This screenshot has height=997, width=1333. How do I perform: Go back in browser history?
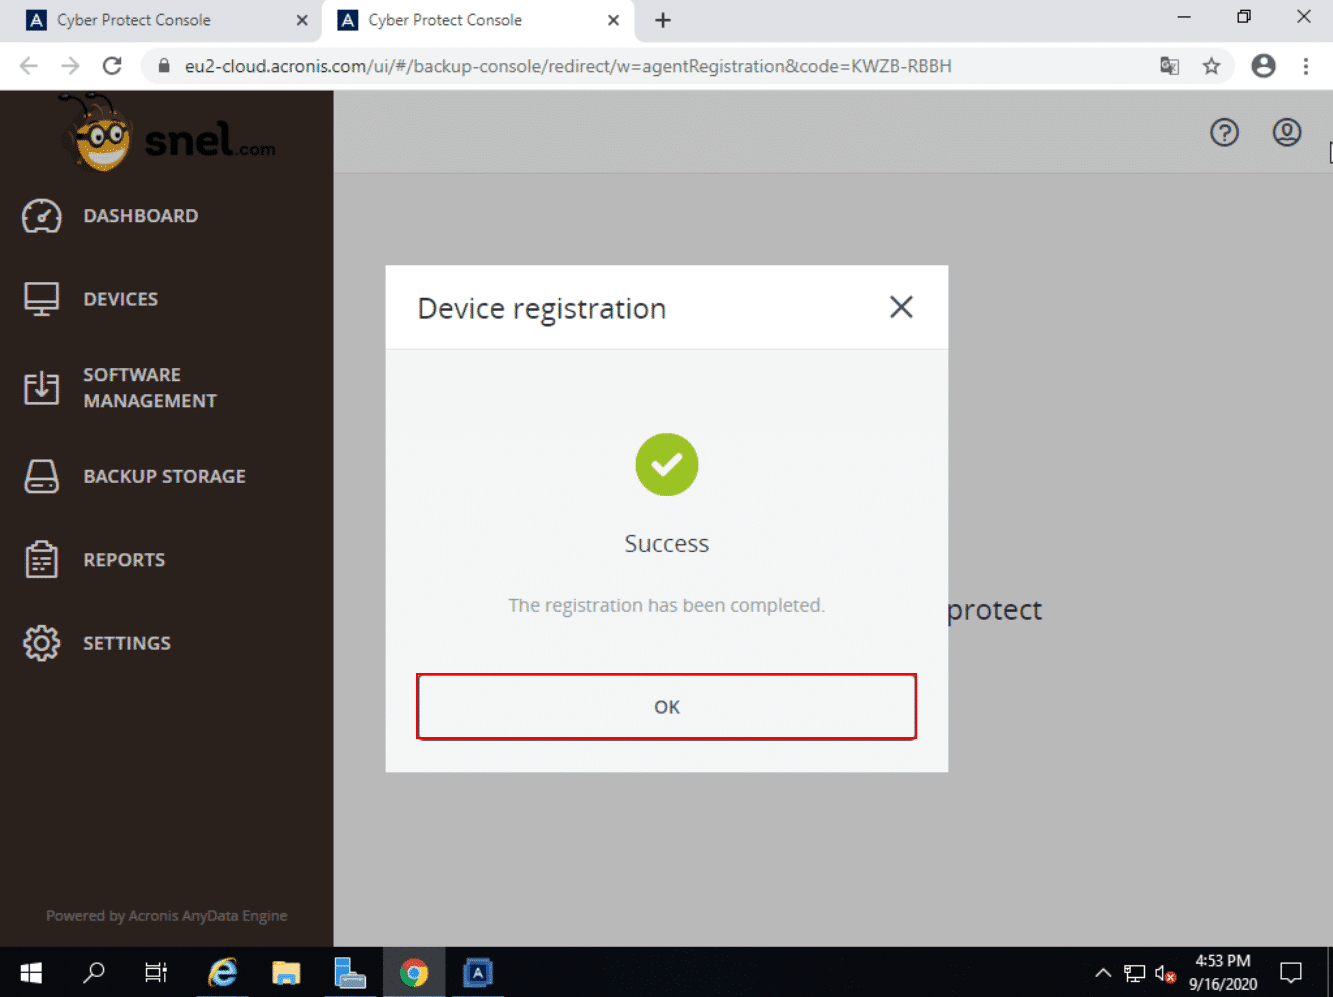(29, 66)
